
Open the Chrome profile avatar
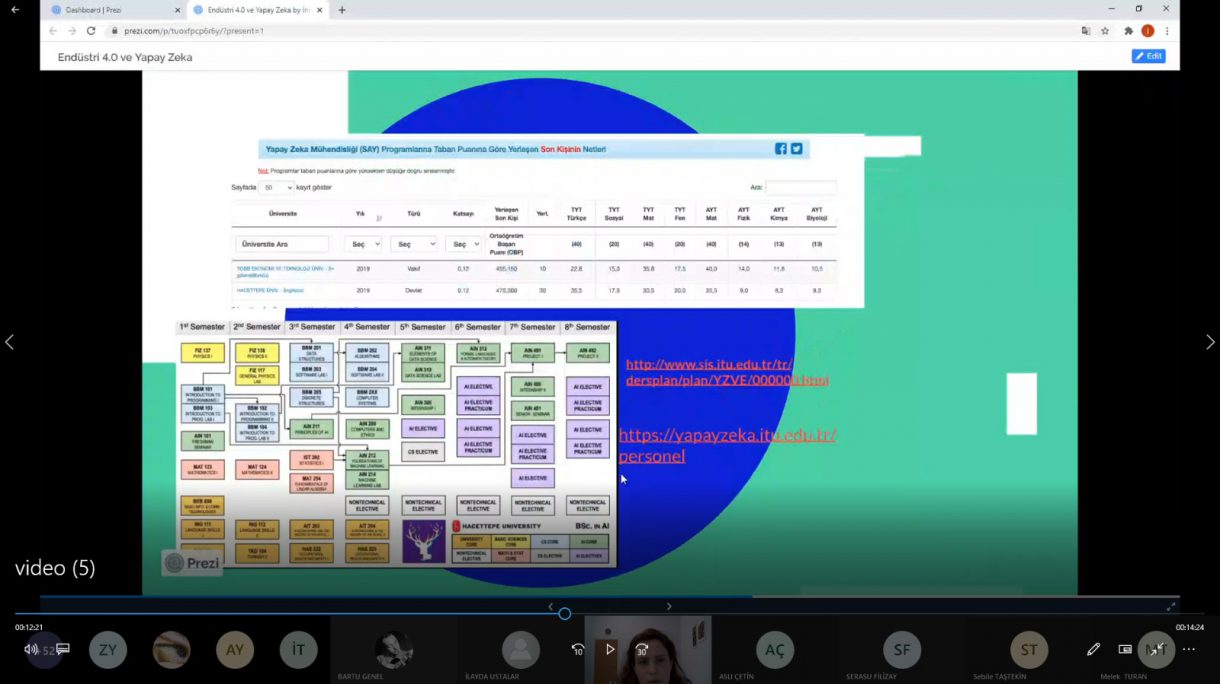click(1148, 31)
